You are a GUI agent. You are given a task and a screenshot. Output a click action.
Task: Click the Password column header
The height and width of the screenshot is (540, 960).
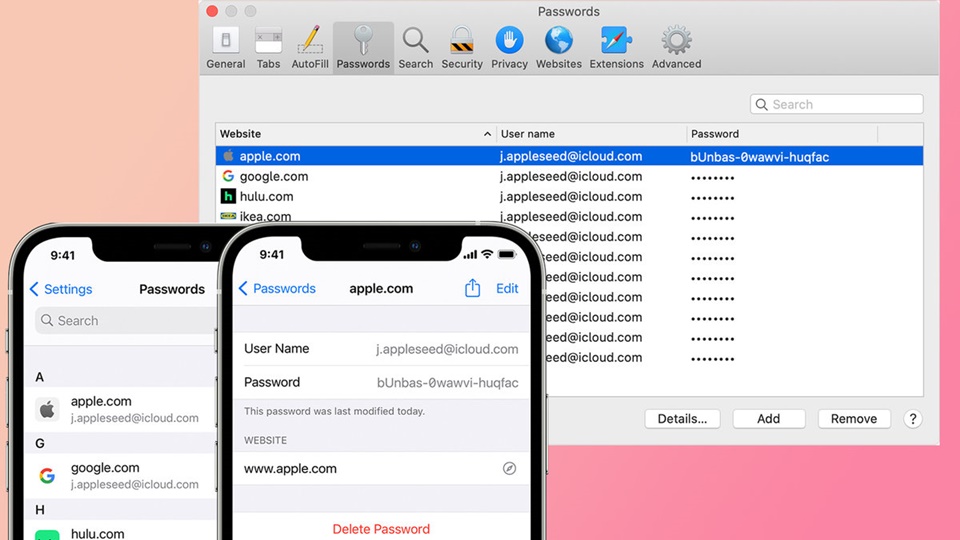point(780,134)
